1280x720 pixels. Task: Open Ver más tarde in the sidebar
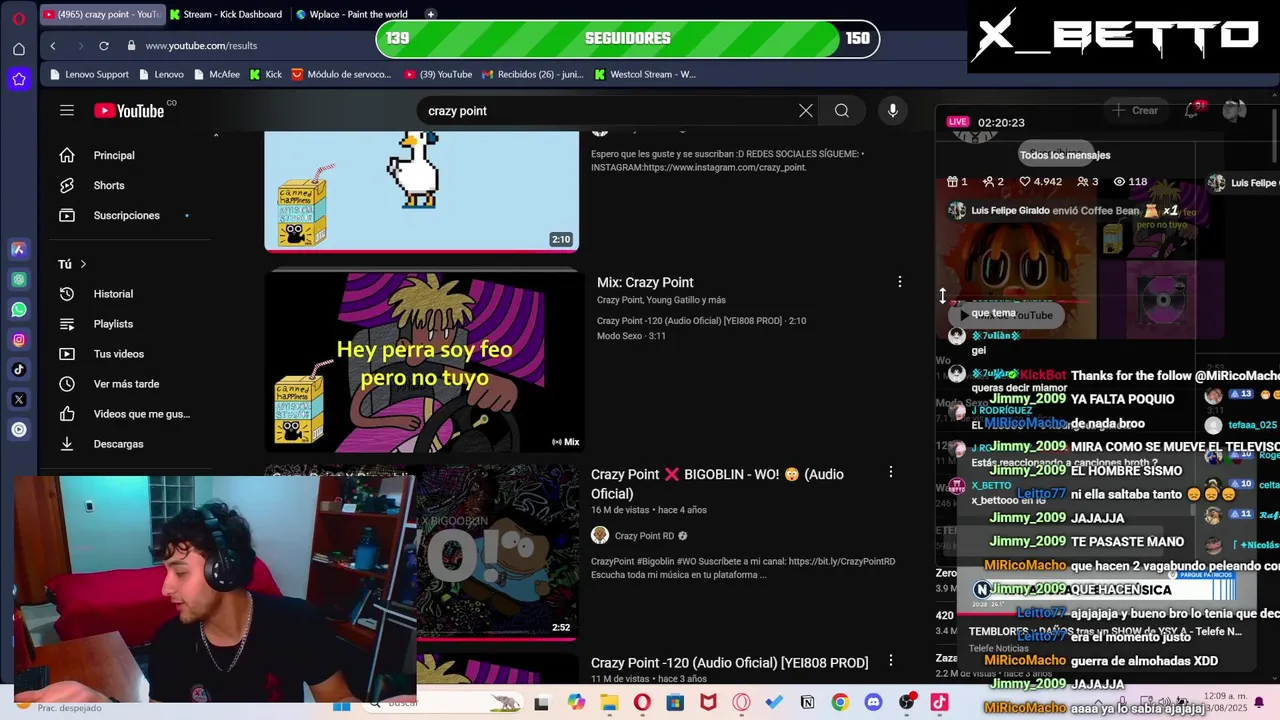click(x=125, y=384)
